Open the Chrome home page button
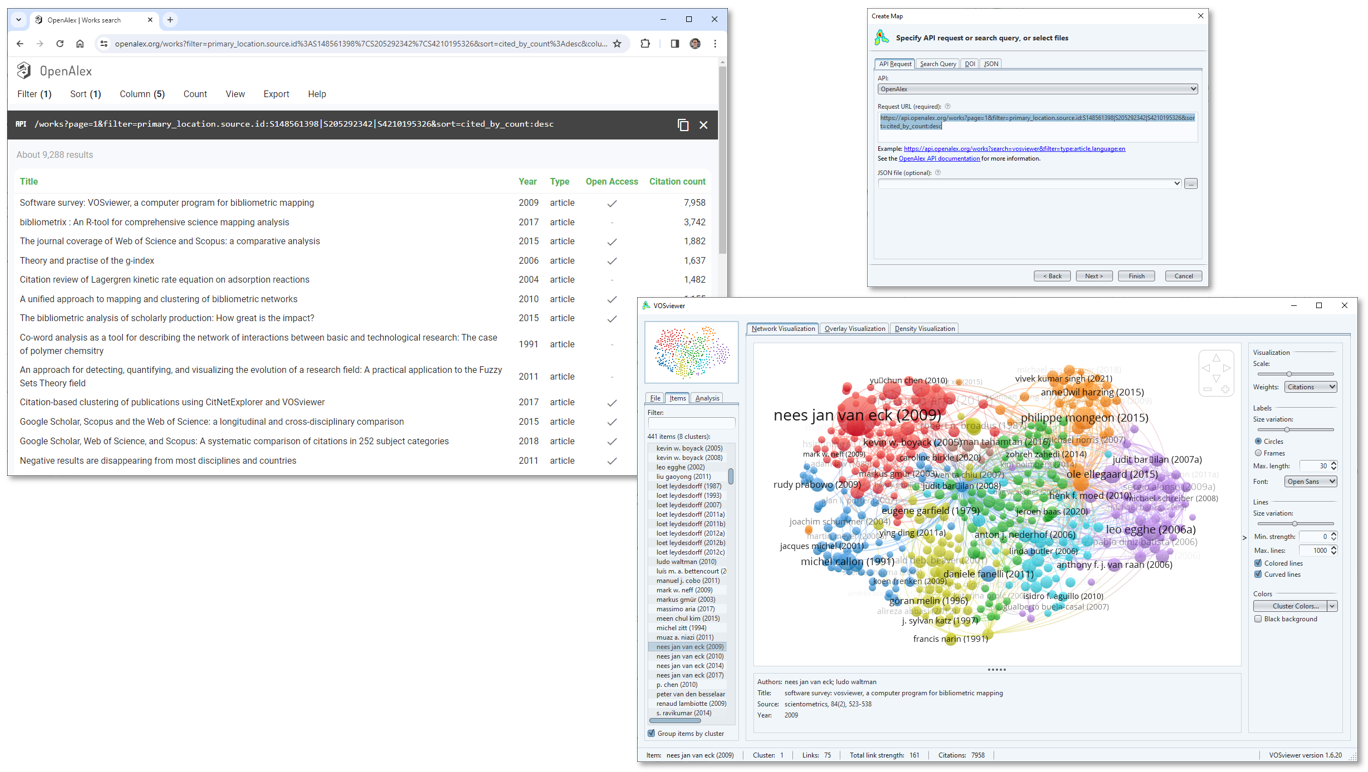The width and height of the screenshot is (1368, 772). (80, 44)
